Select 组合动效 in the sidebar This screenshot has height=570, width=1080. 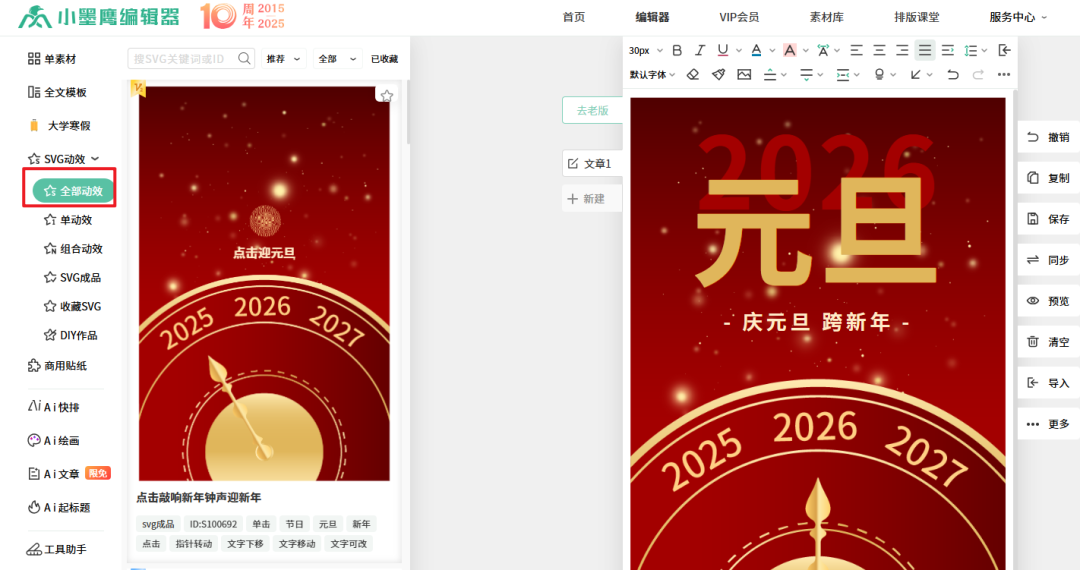coord(73,249)
